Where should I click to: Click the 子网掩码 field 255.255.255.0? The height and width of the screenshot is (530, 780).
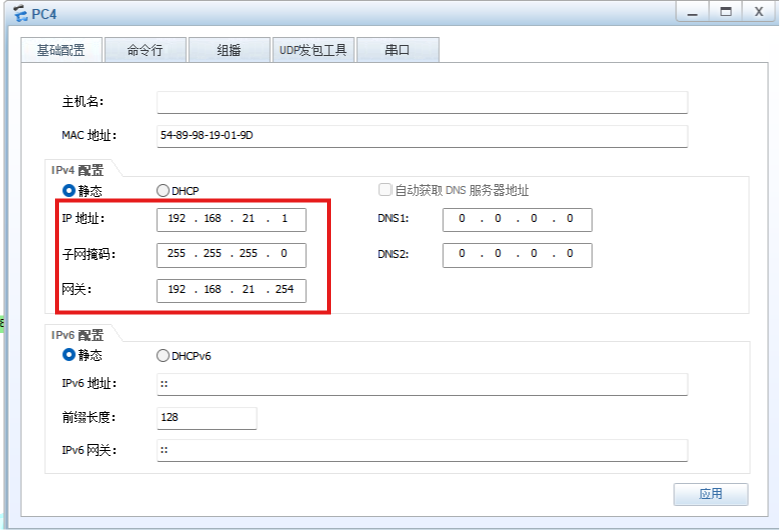pyautogui.click(x=231, y=255)
